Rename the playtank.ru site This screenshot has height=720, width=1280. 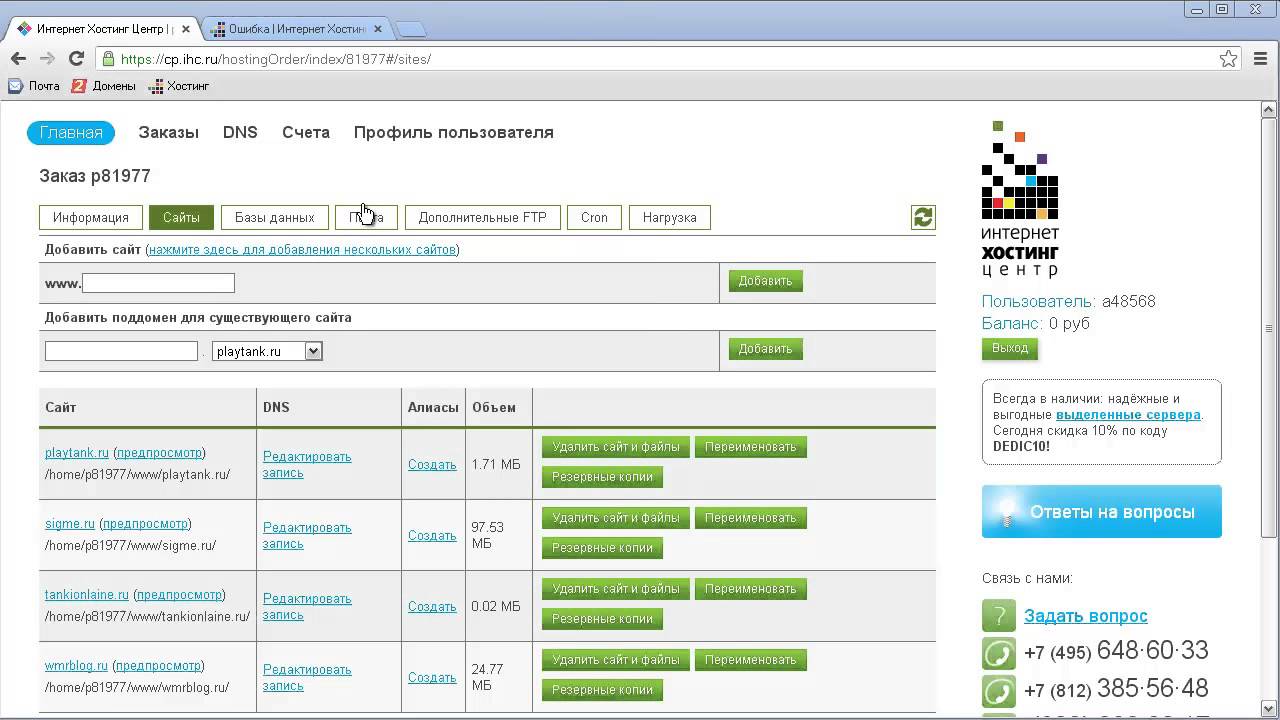pos(750,447)
